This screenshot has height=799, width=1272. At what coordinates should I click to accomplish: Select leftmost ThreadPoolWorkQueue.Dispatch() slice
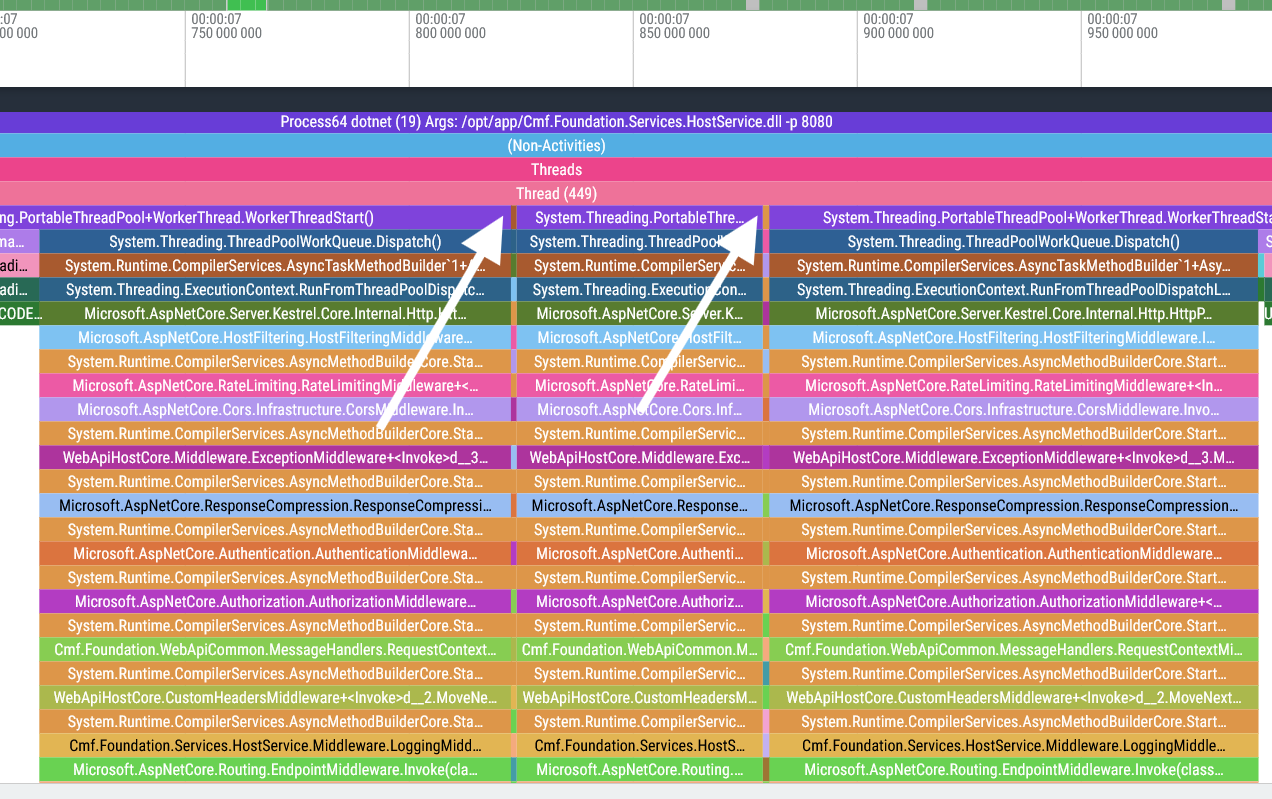pos(275,242)
